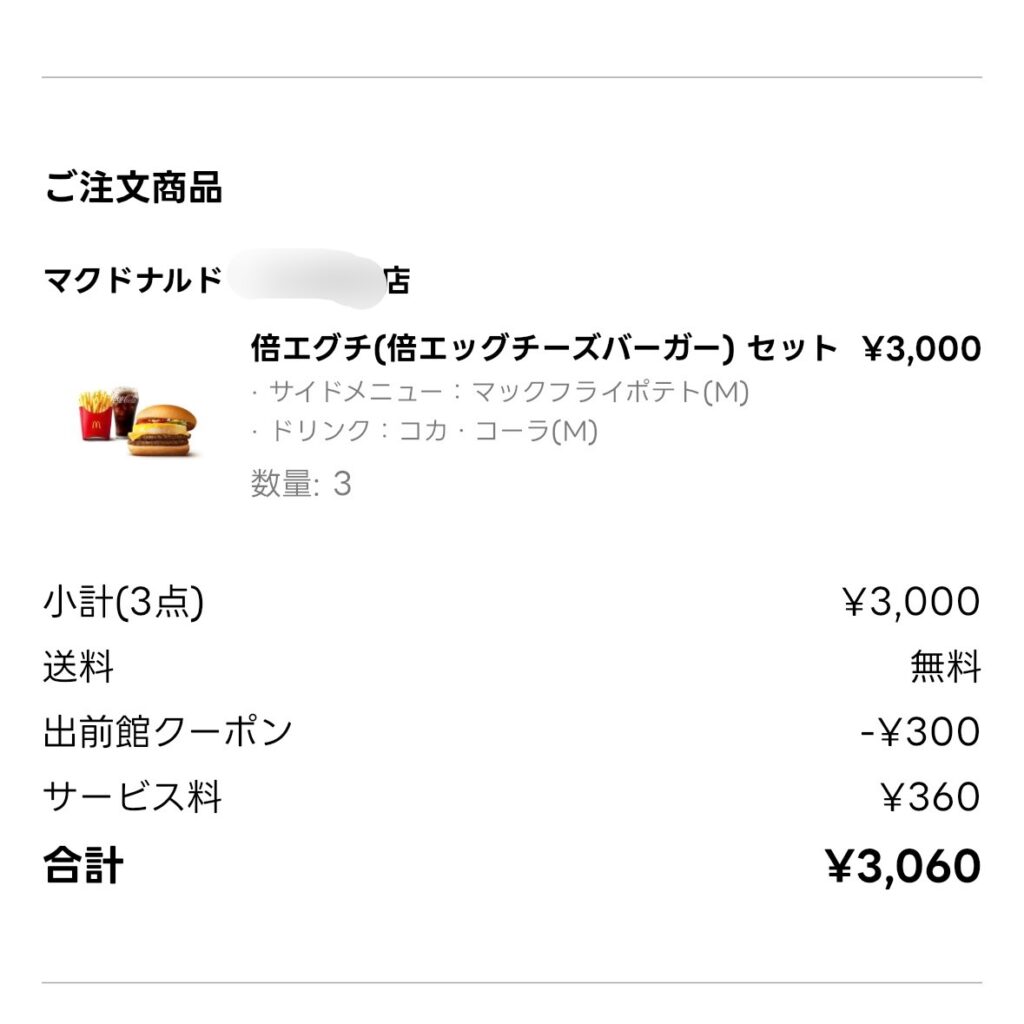Click the blurred store branch name area

(303, 277)
